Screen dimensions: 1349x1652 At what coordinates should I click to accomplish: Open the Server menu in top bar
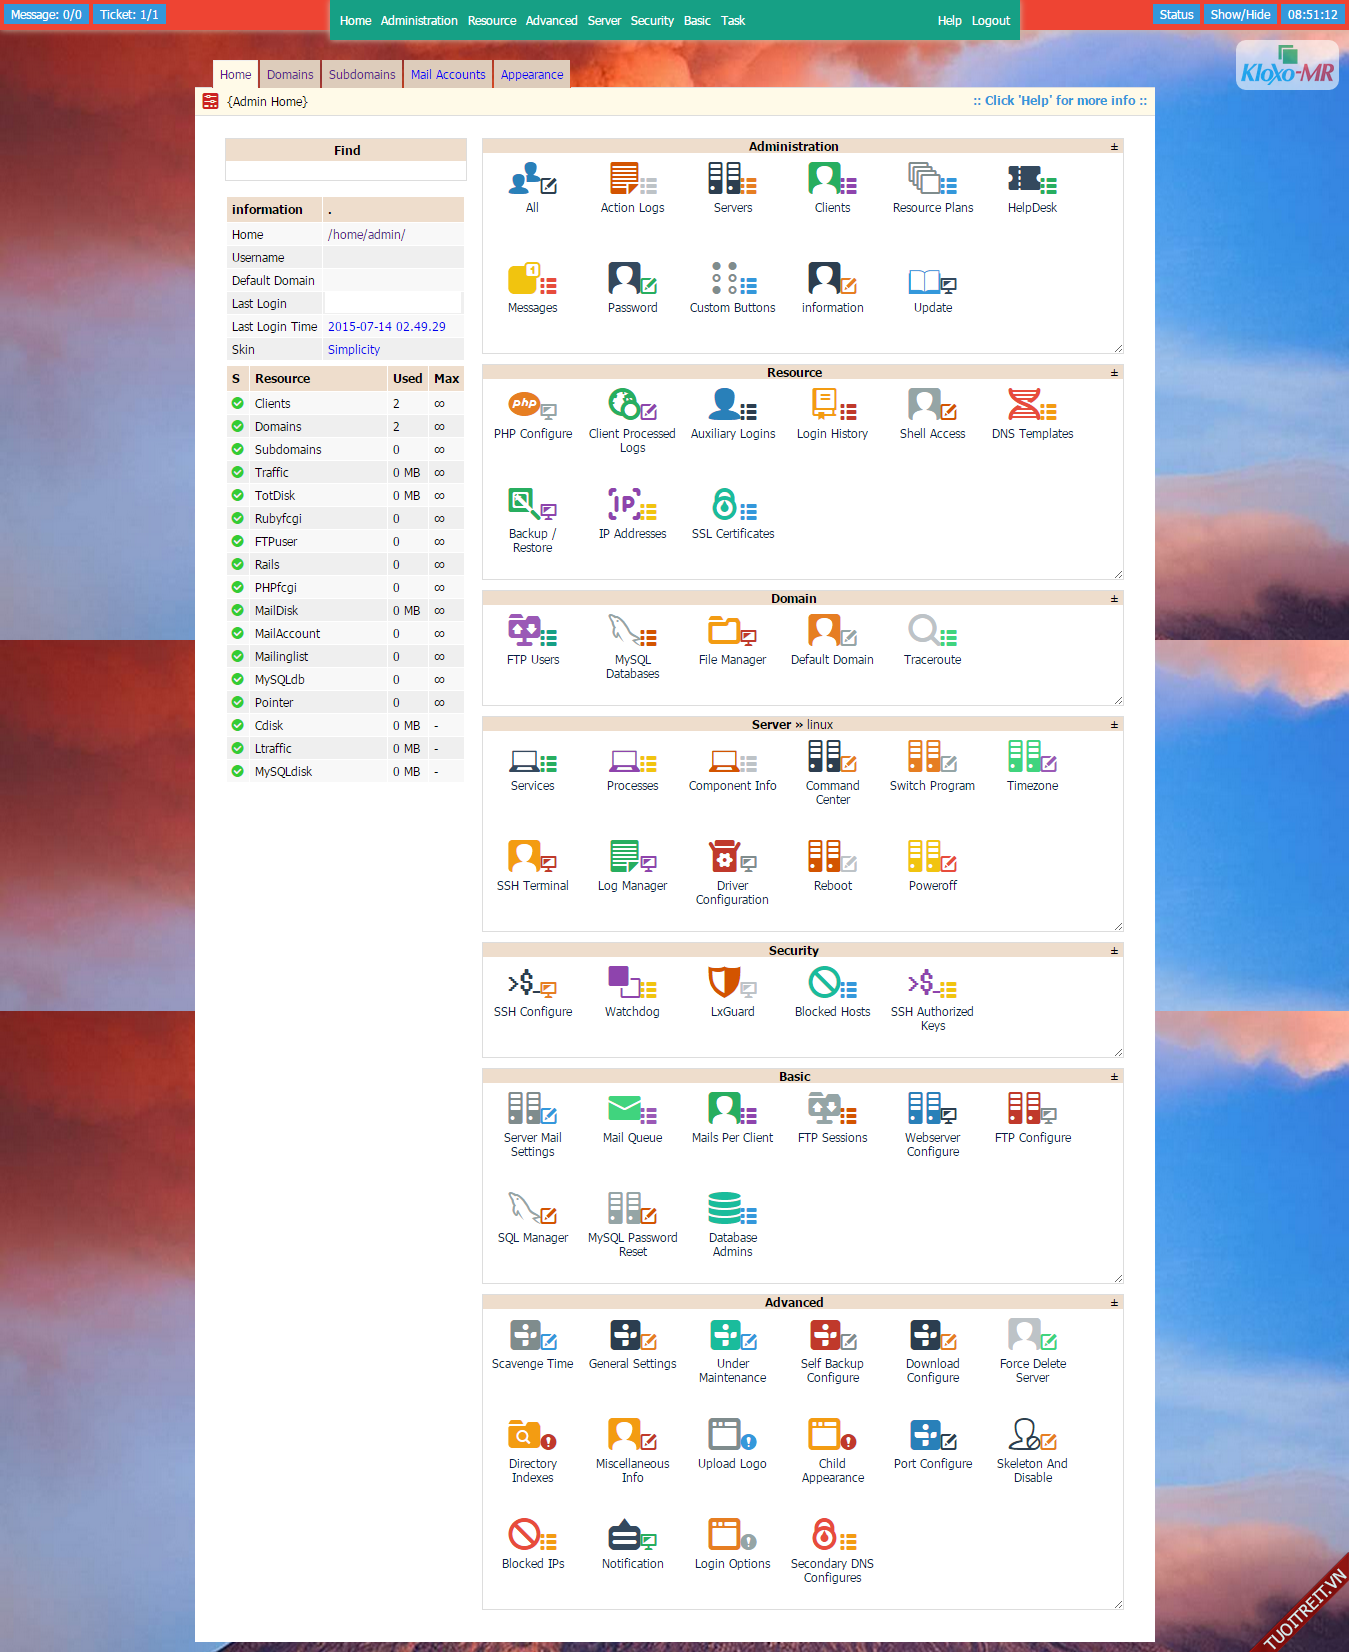604,21
